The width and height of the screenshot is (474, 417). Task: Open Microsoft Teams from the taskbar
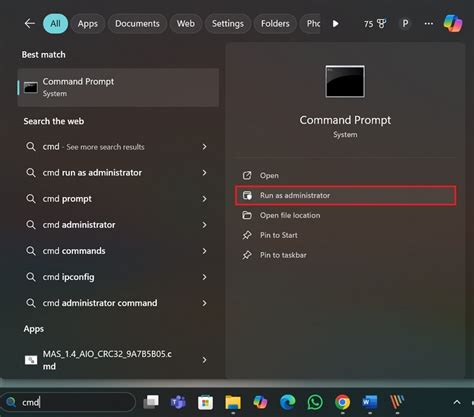[178, 402]
